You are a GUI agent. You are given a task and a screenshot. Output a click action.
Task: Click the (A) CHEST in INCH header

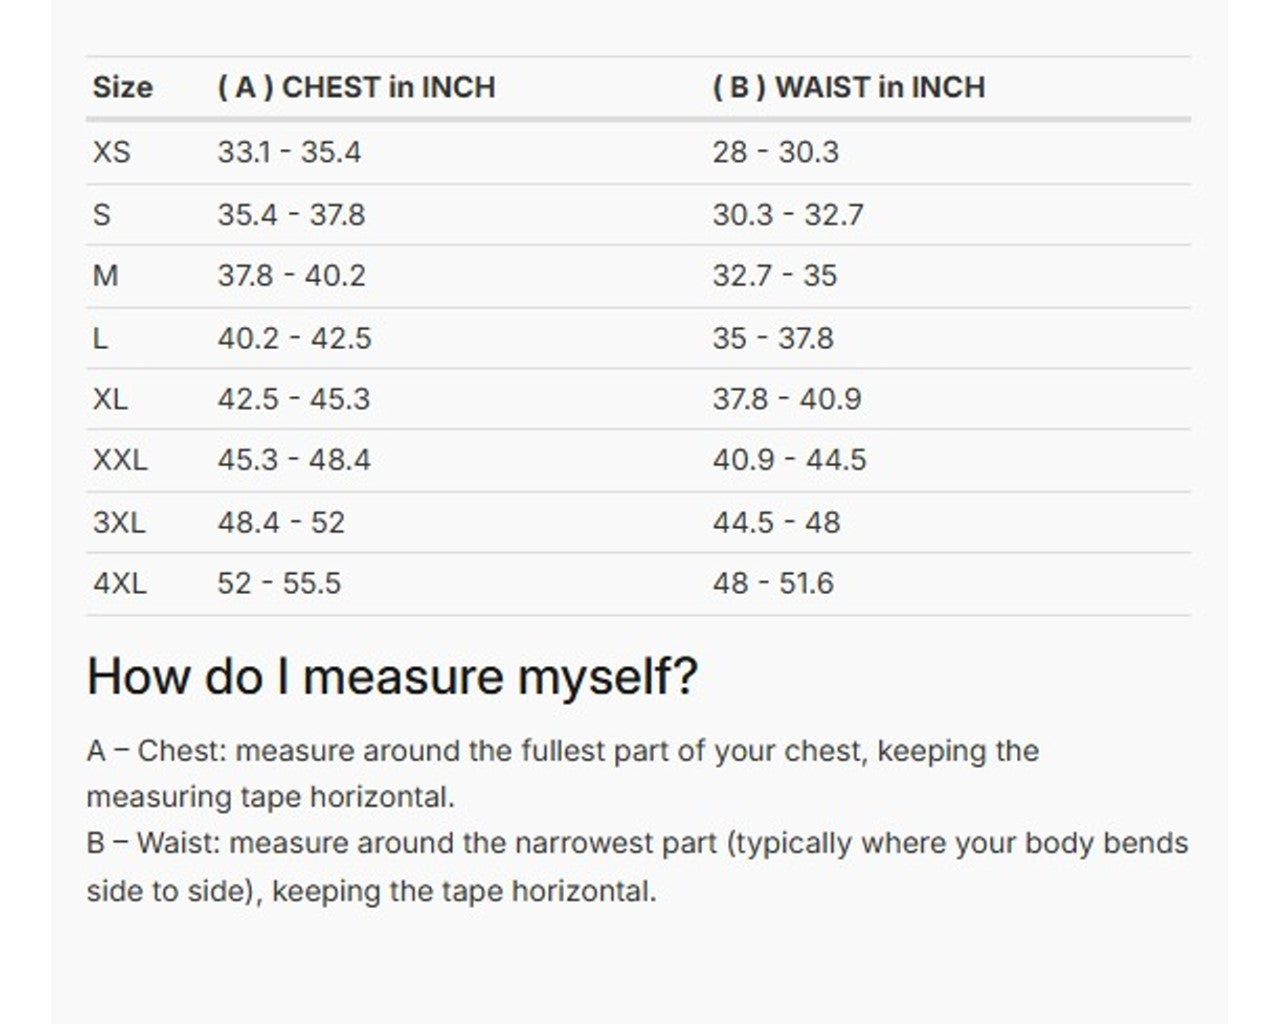[x=356, y=88]
